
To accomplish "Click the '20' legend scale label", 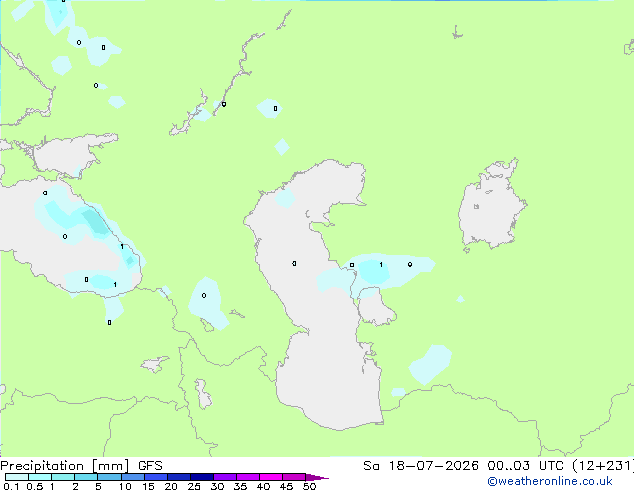I will 171,486.
